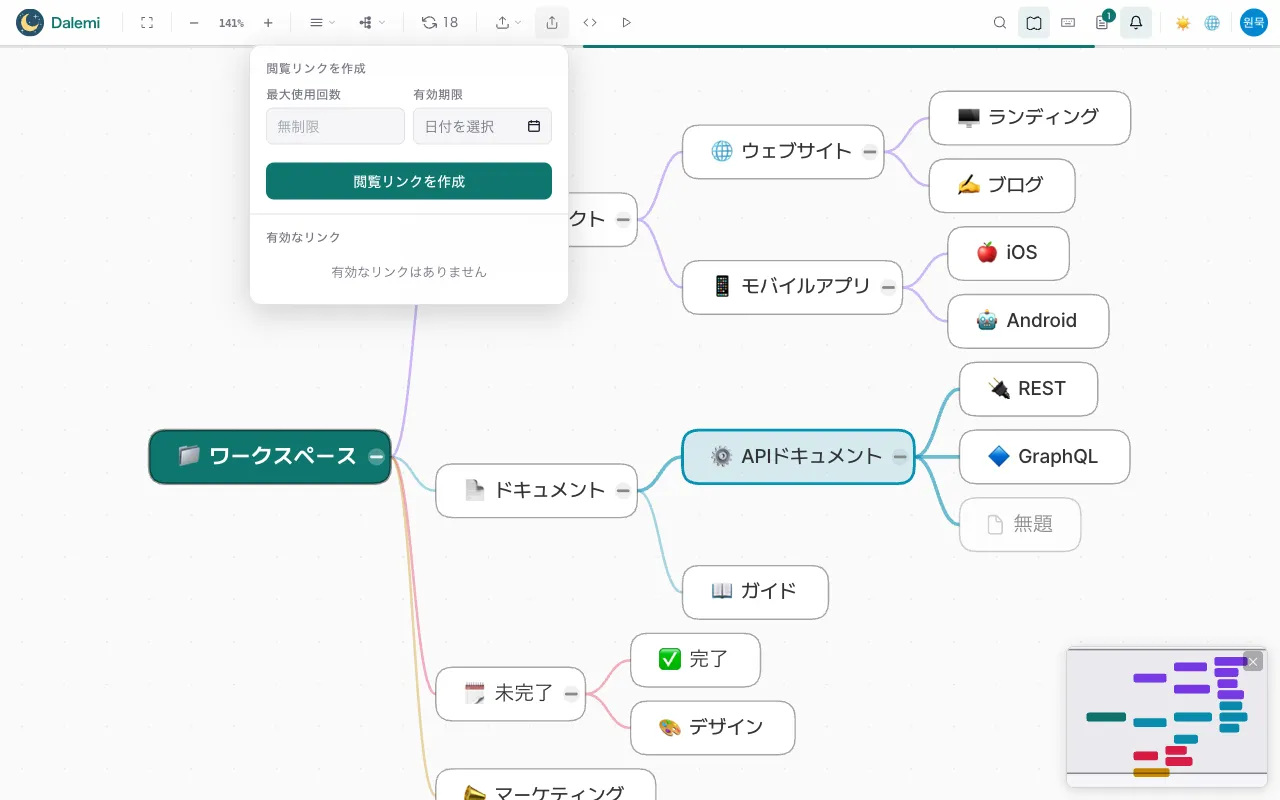This screenshot has height=800, width=1280.
Task: Zoom in with the plus button
Action: [268, 22]
